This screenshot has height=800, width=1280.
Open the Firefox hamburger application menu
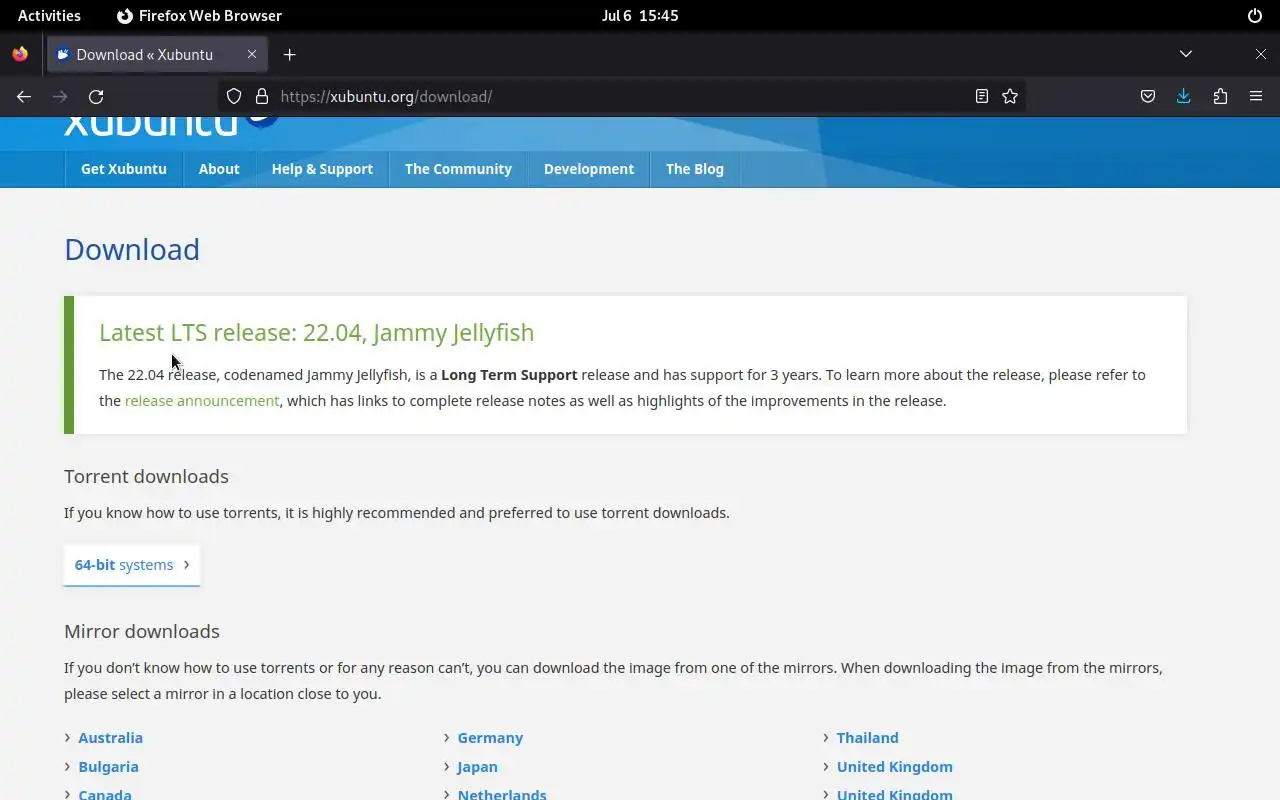[x=1256, y=97]
